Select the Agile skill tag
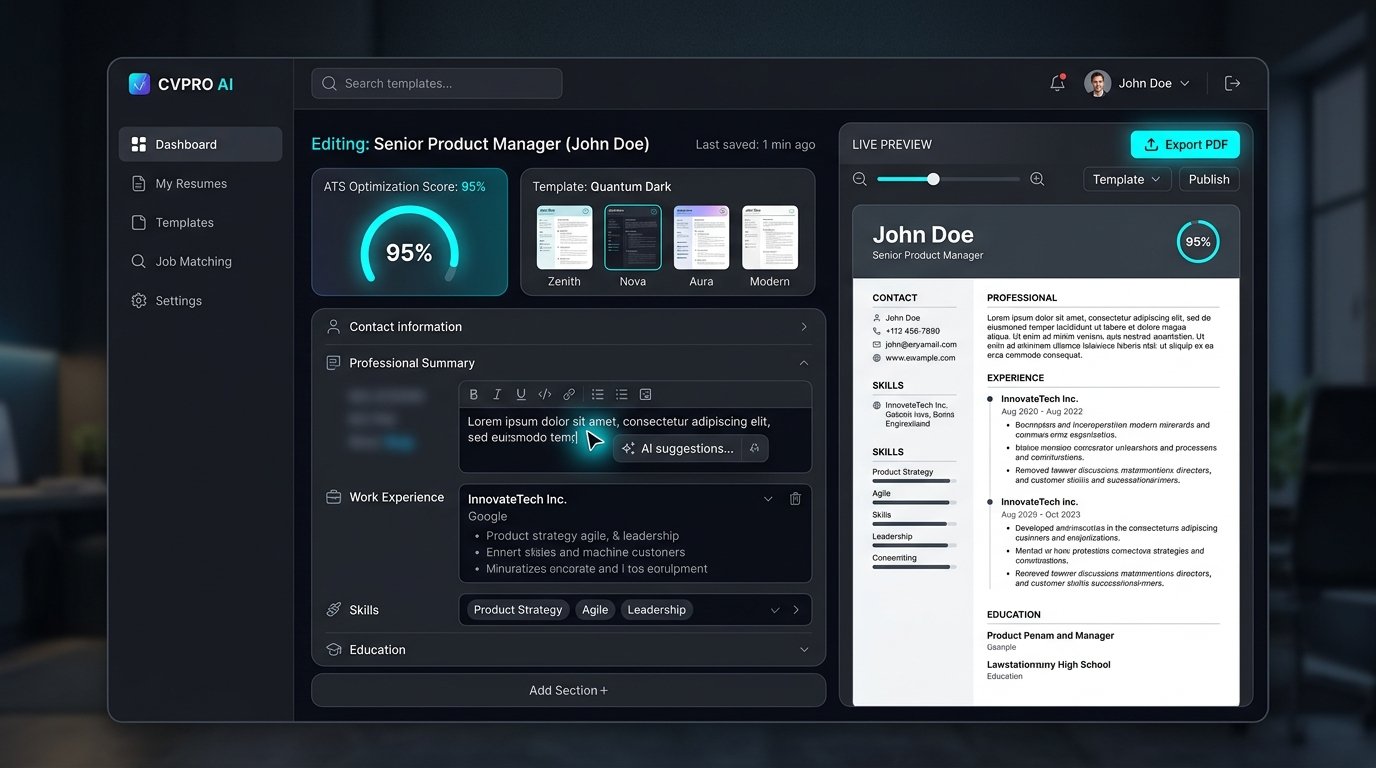The height and width of the screenshot is (768, 1376). click(595, 610)
